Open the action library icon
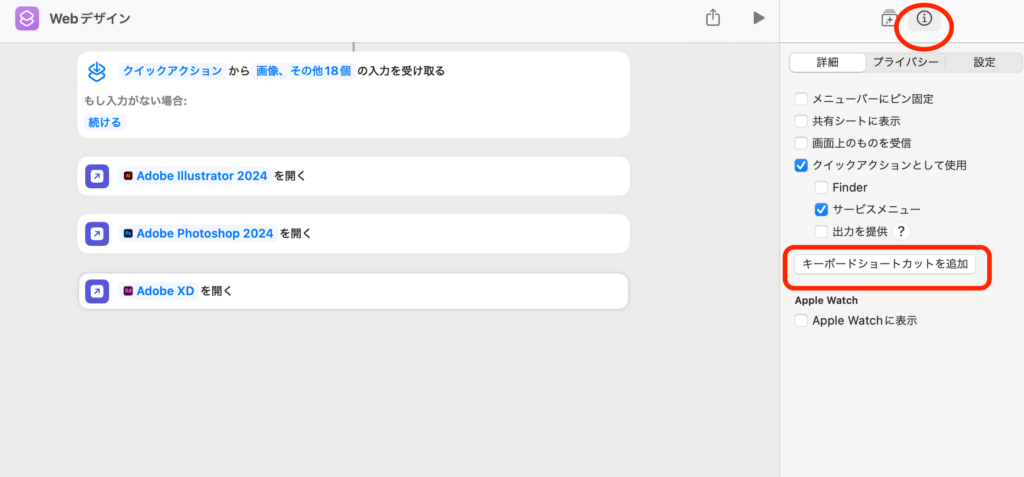 888,18
